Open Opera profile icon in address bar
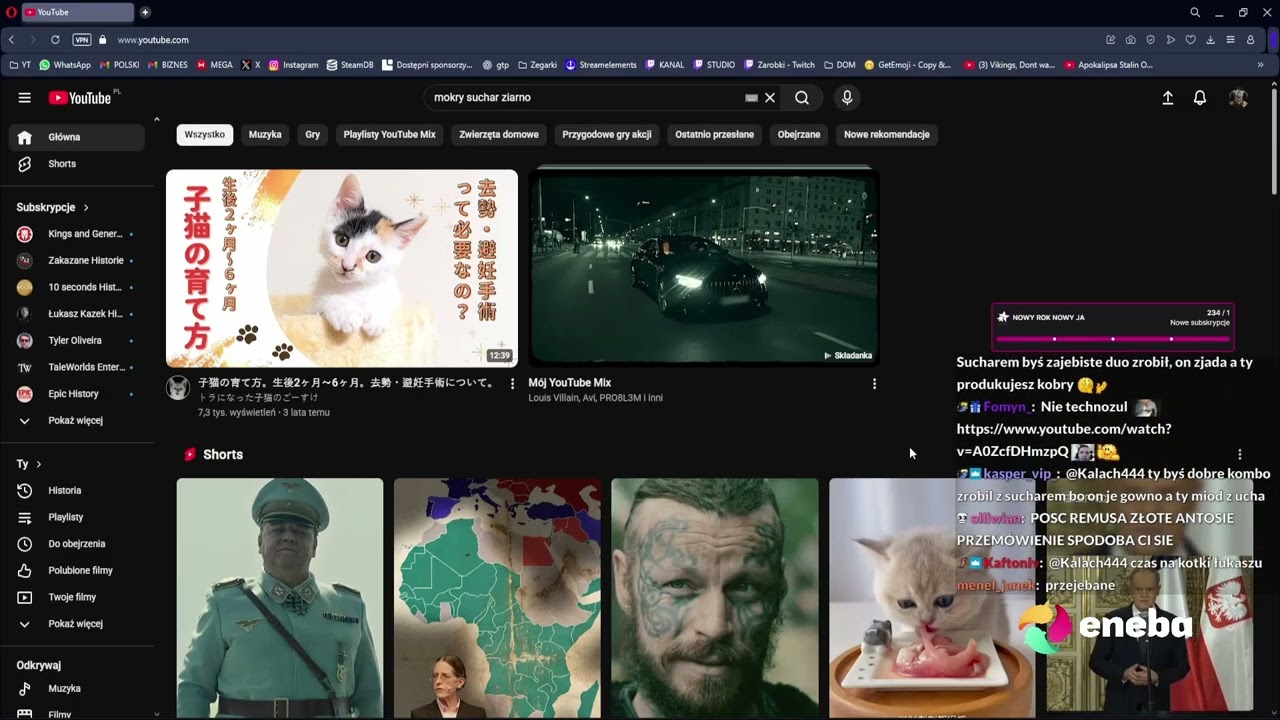This screenshot has width=1280, height=720. (x=1250, y=40)
